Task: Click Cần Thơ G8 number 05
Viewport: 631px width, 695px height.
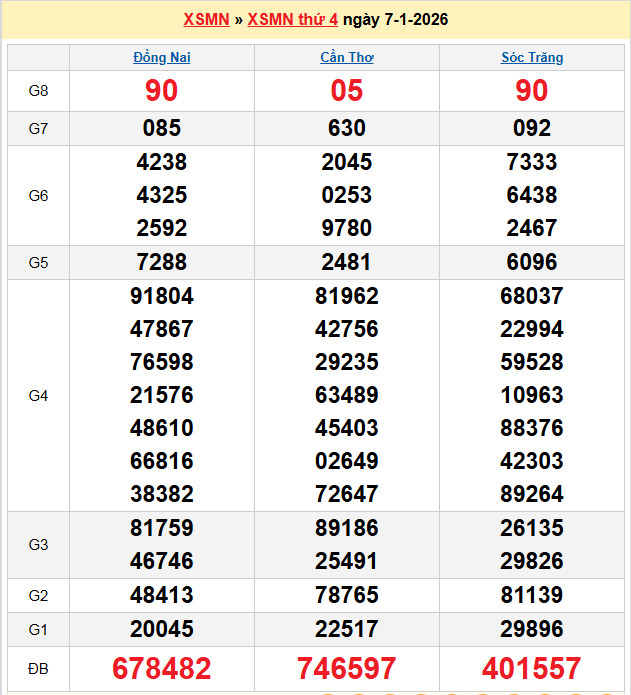Action: pos(346,91)
